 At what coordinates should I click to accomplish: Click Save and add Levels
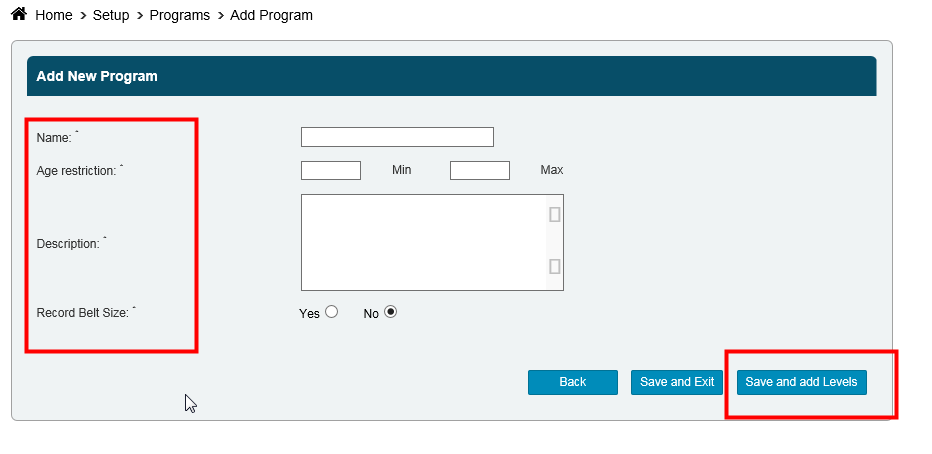click(x=801, y=382)
